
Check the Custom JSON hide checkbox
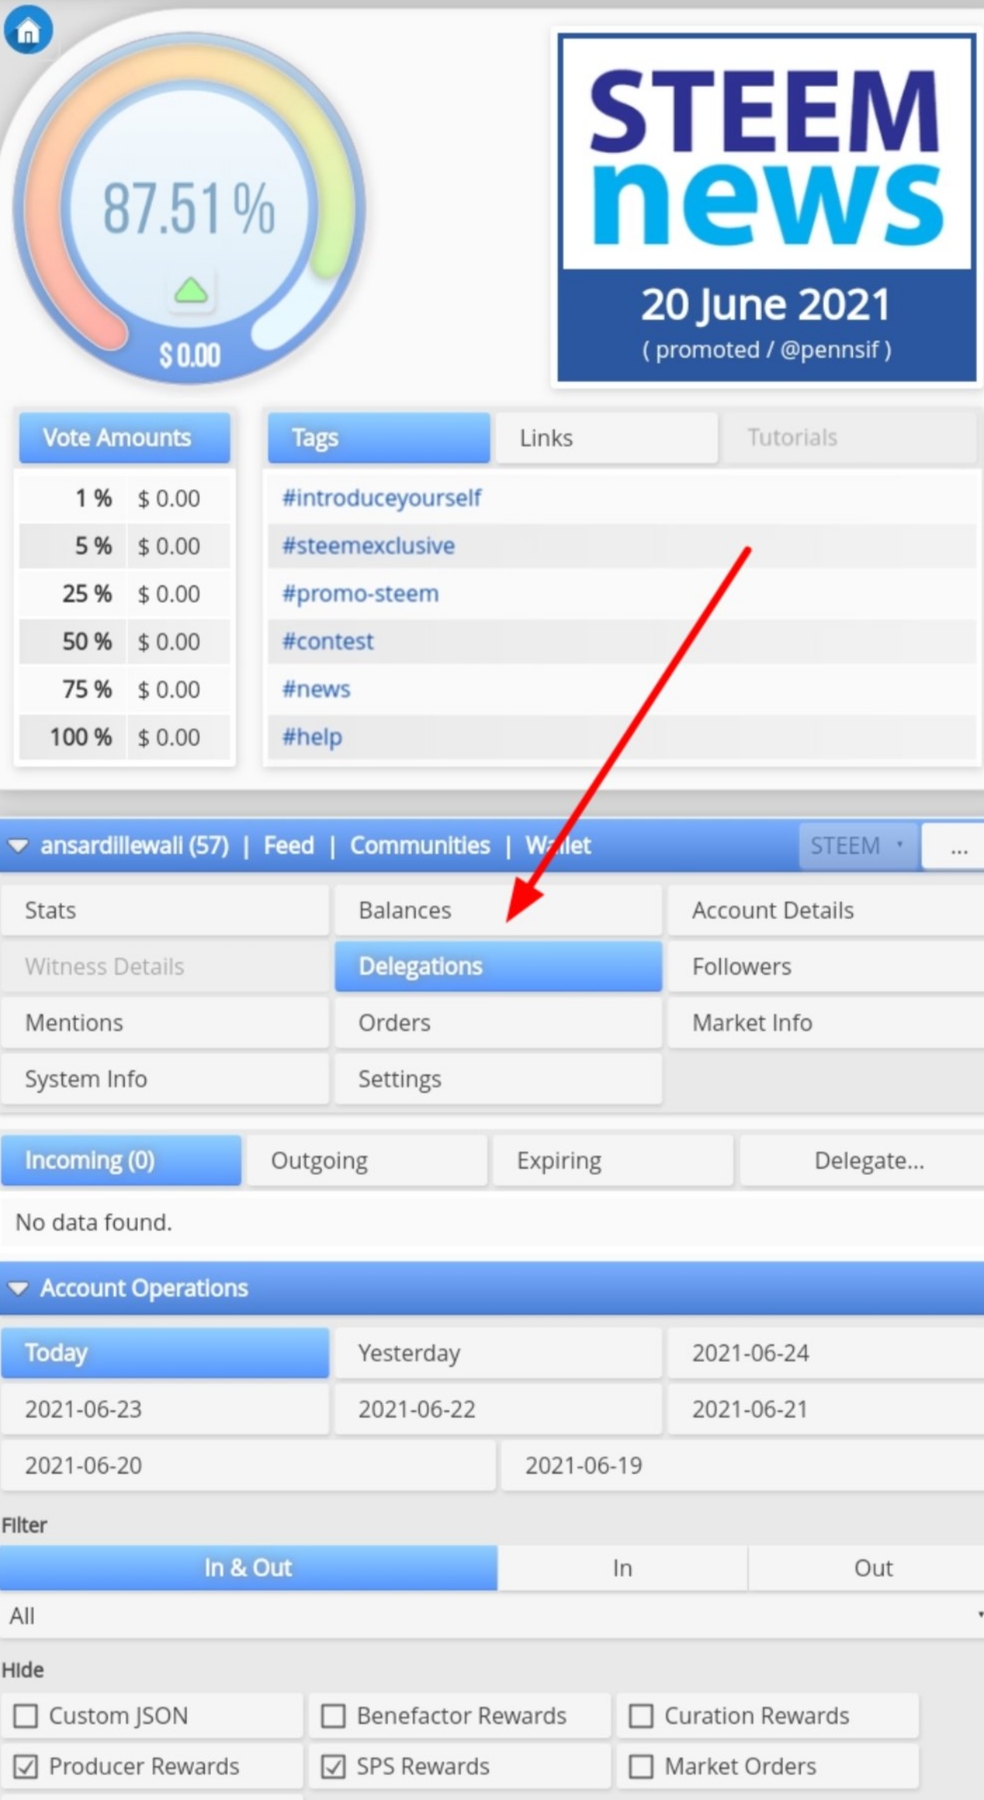(26, 1716)
